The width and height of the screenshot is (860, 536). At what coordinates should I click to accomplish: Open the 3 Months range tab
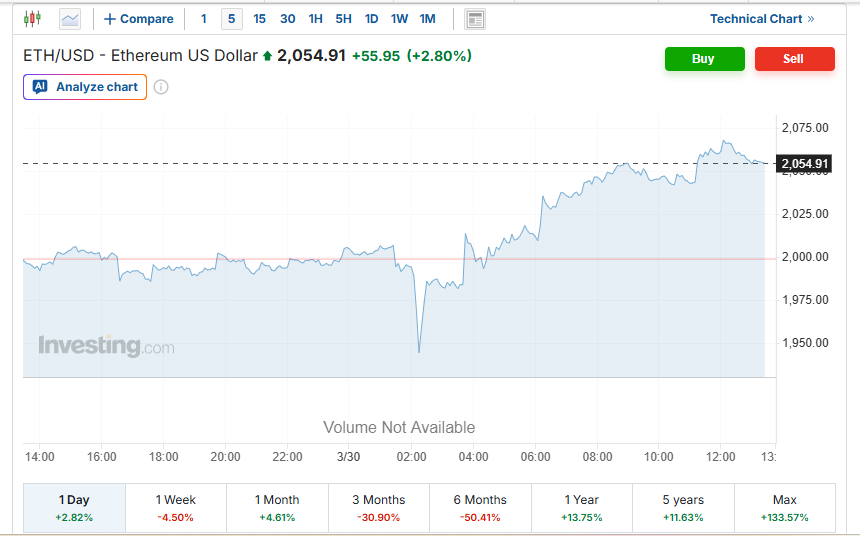(x=379, y=508)
